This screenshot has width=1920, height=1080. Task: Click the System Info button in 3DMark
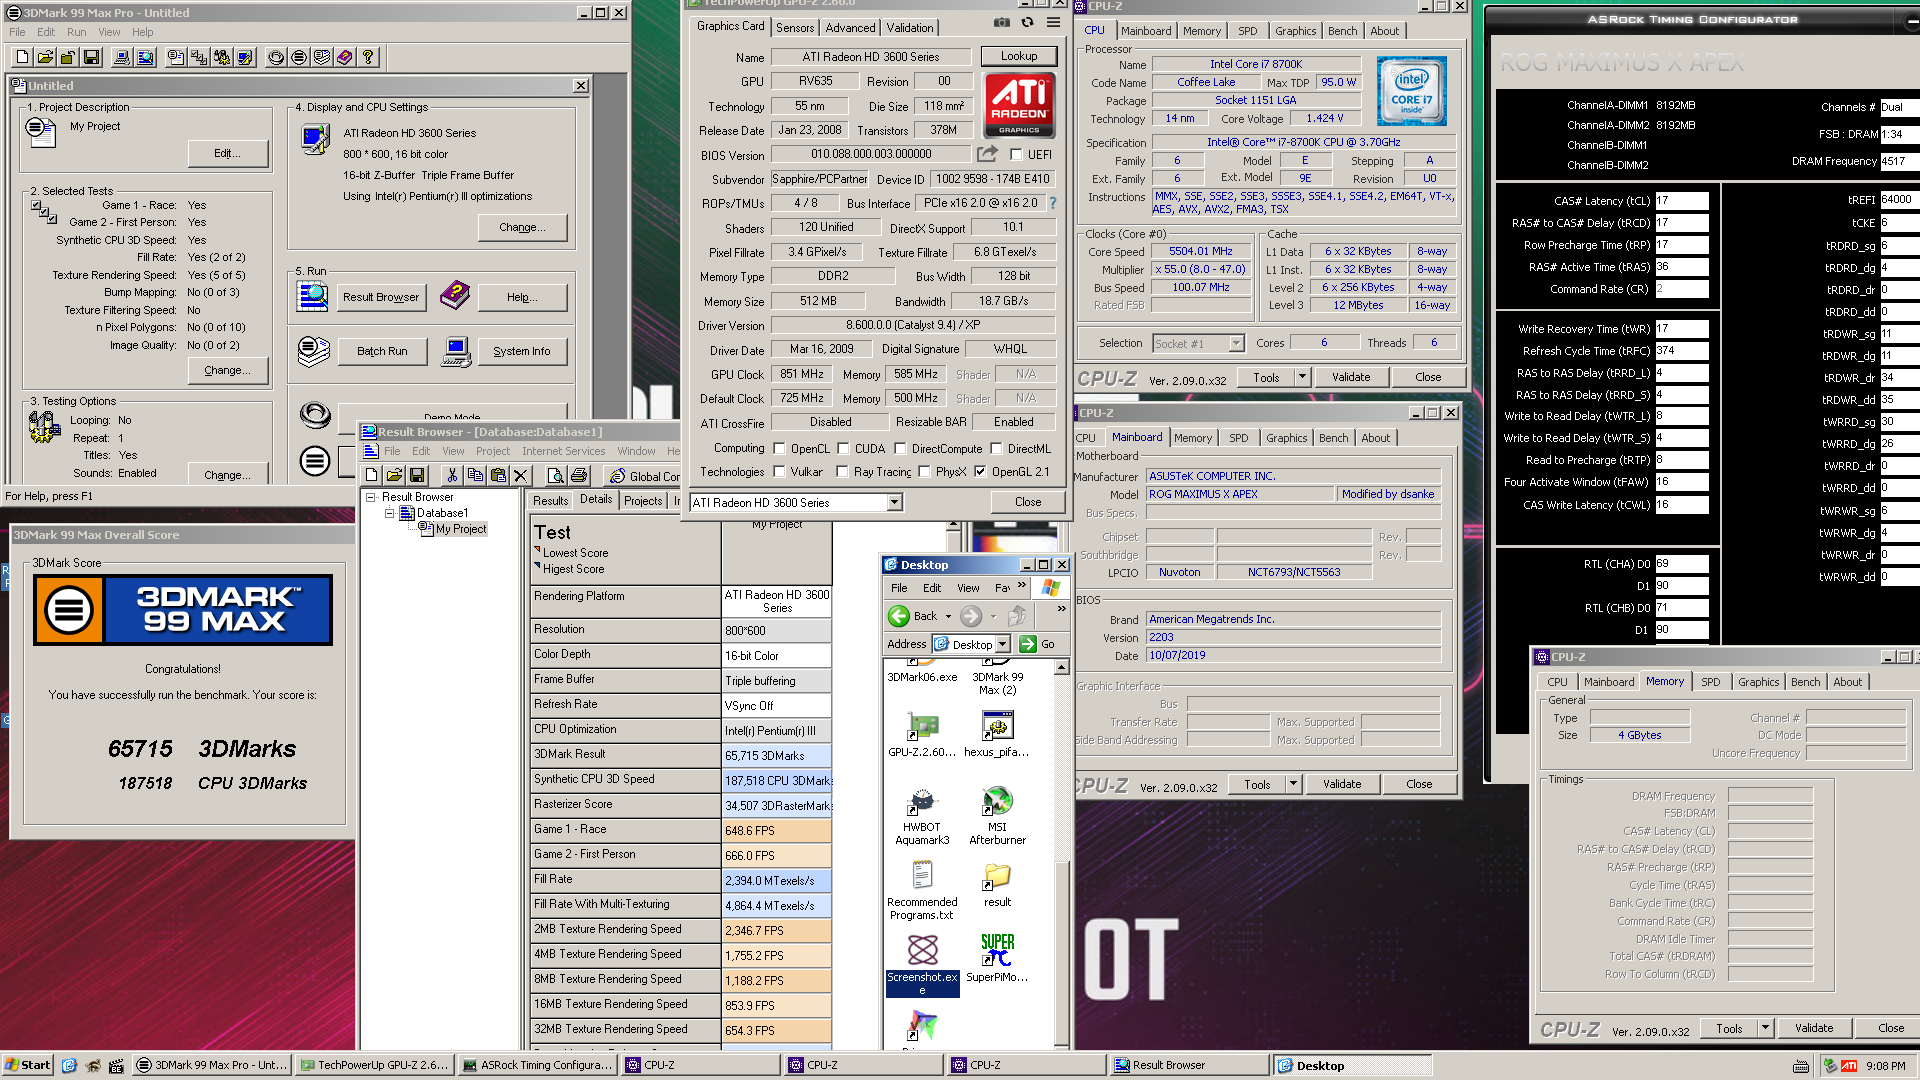(521, 351)
